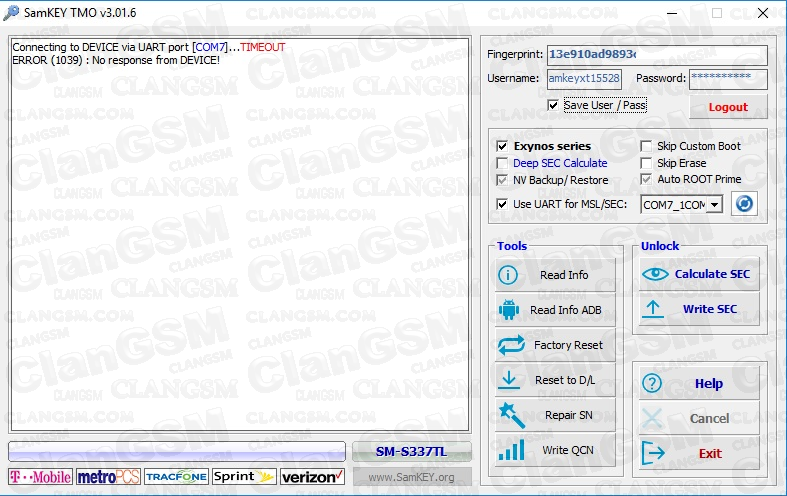Select the T-Mobile carrier logo
The width and height of the screenshot is (787, 496).
pyautogui.click(x=41, y=477)
